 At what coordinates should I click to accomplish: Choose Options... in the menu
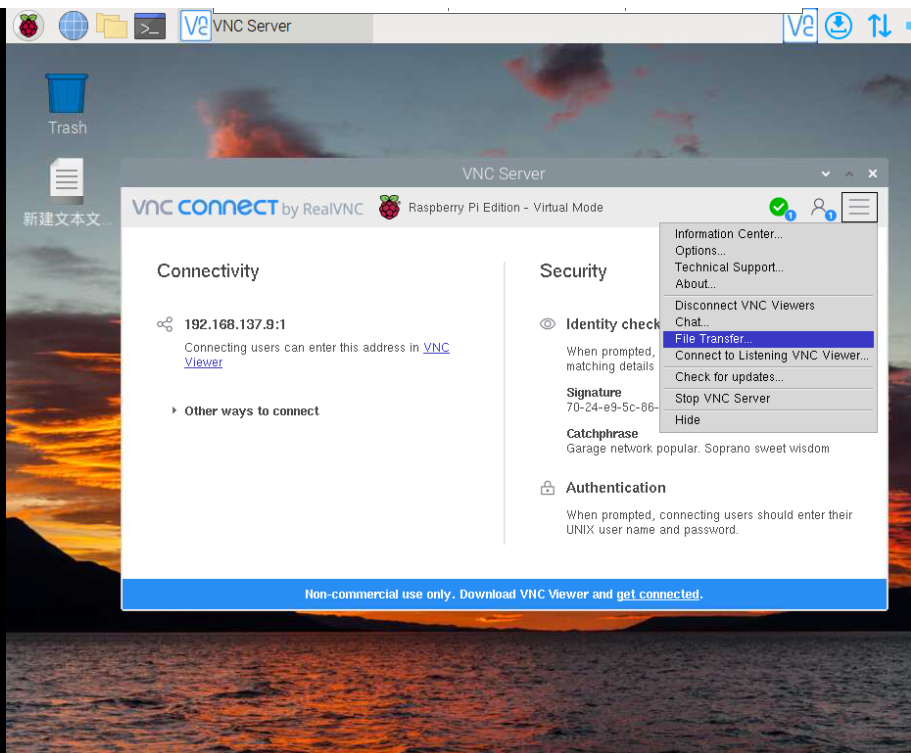[768, 250]
